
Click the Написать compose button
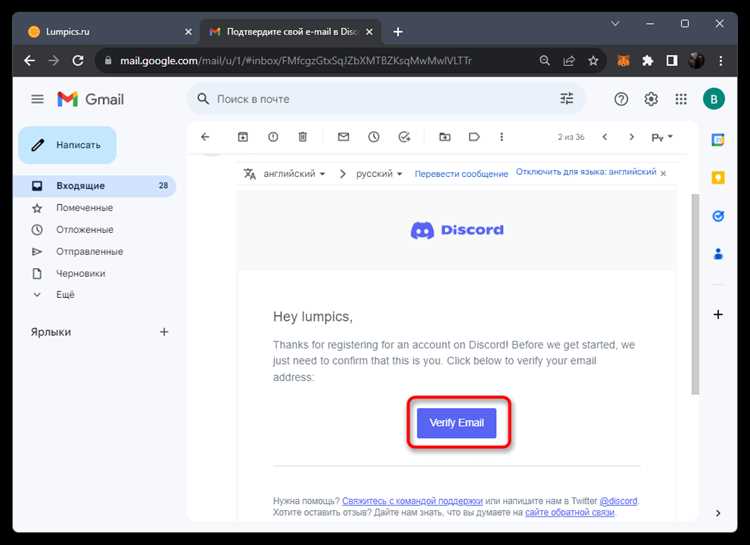(x=67, y=145)
